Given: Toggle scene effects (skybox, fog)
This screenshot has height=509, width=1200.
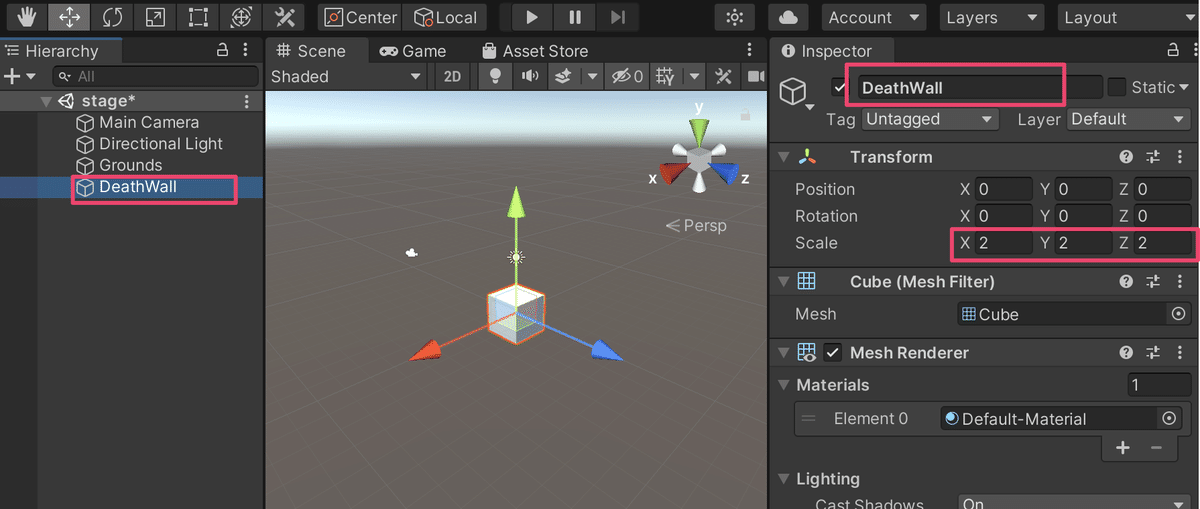Looking at the screenshot, I should pyautogui.click(x=564, y=76).
